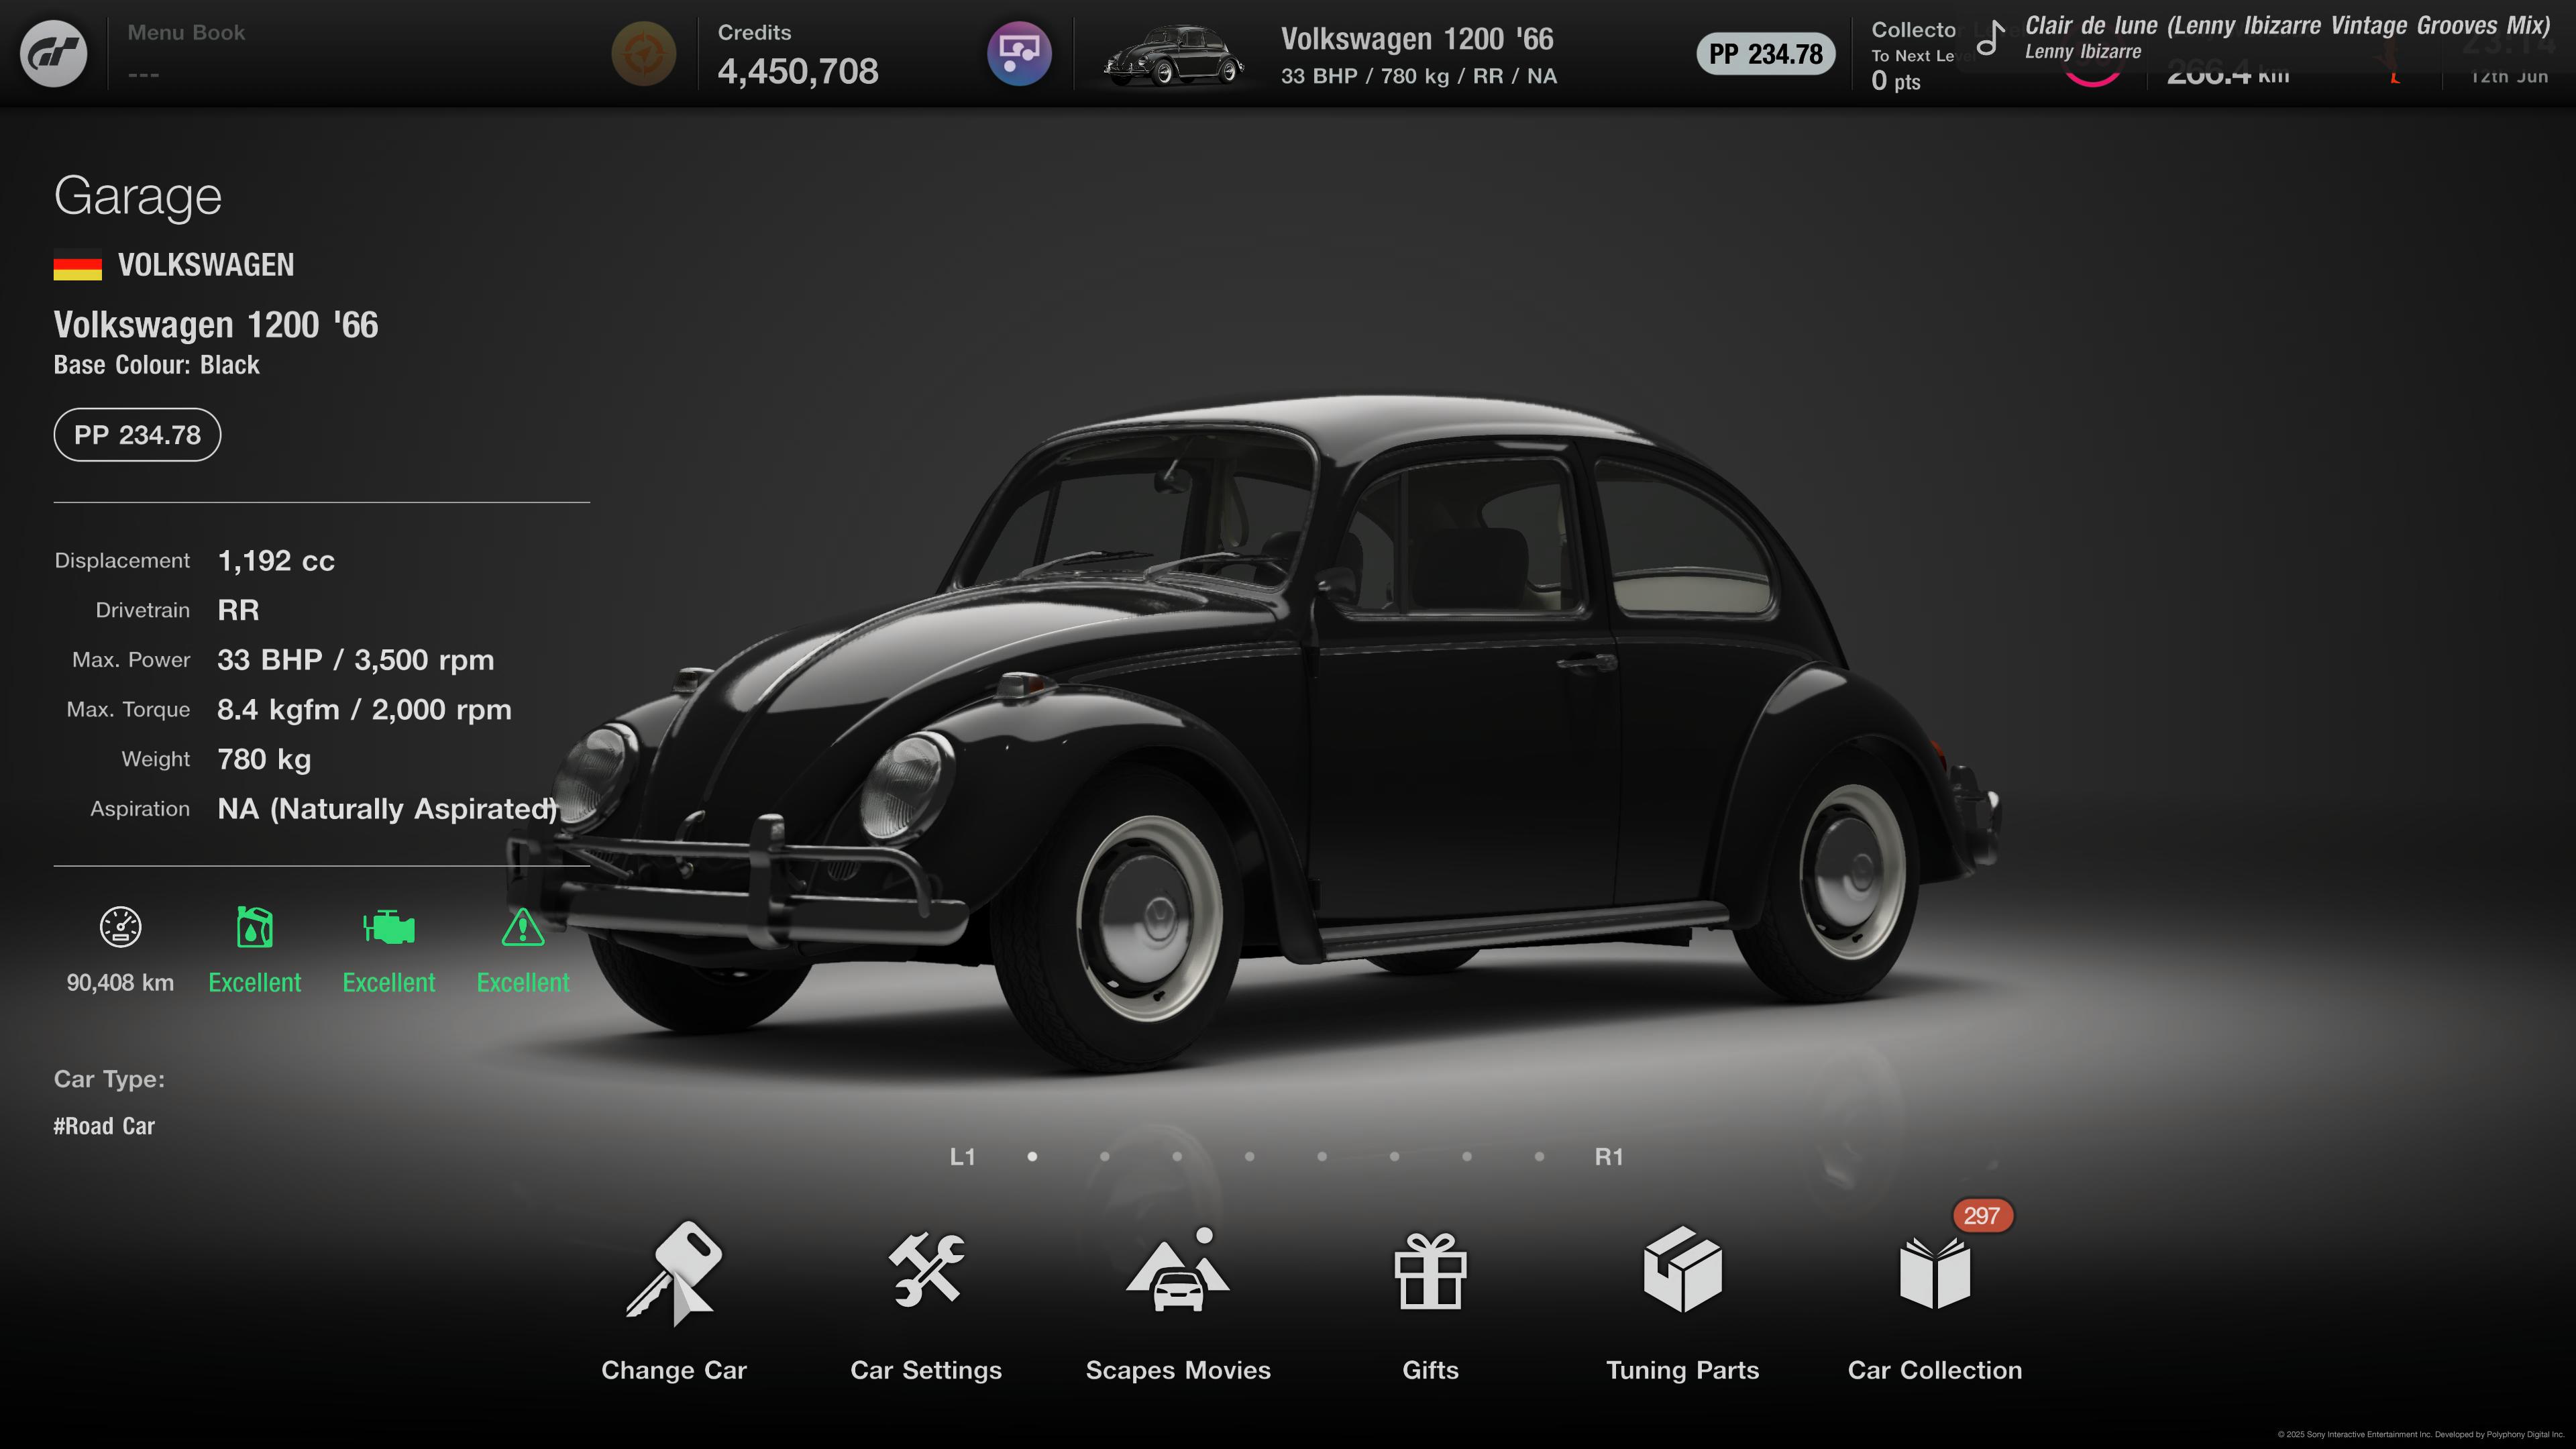Click the 297 notification badge

click(1981, 1216)
